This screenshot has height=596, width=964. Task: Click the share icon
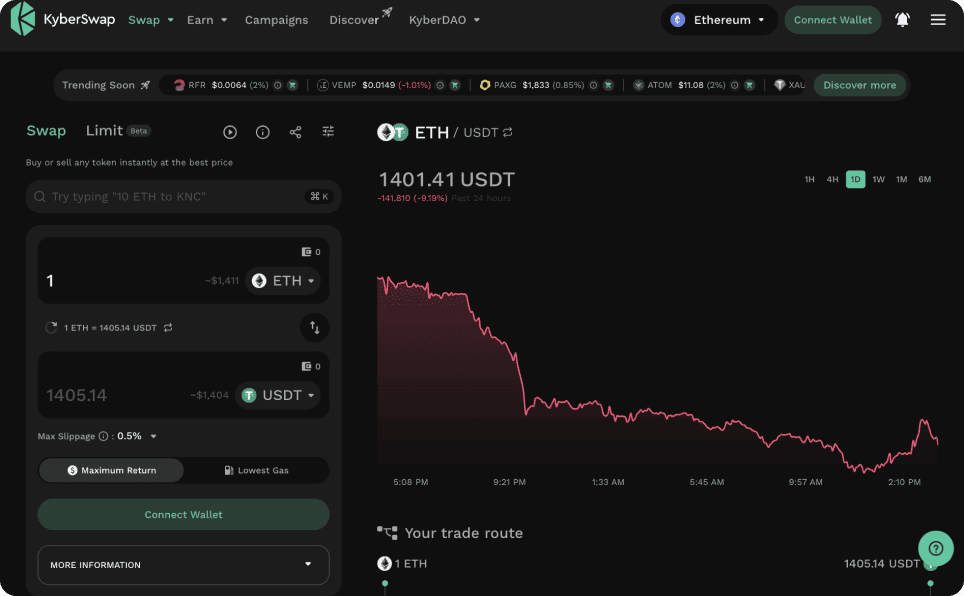pos(296,132)
